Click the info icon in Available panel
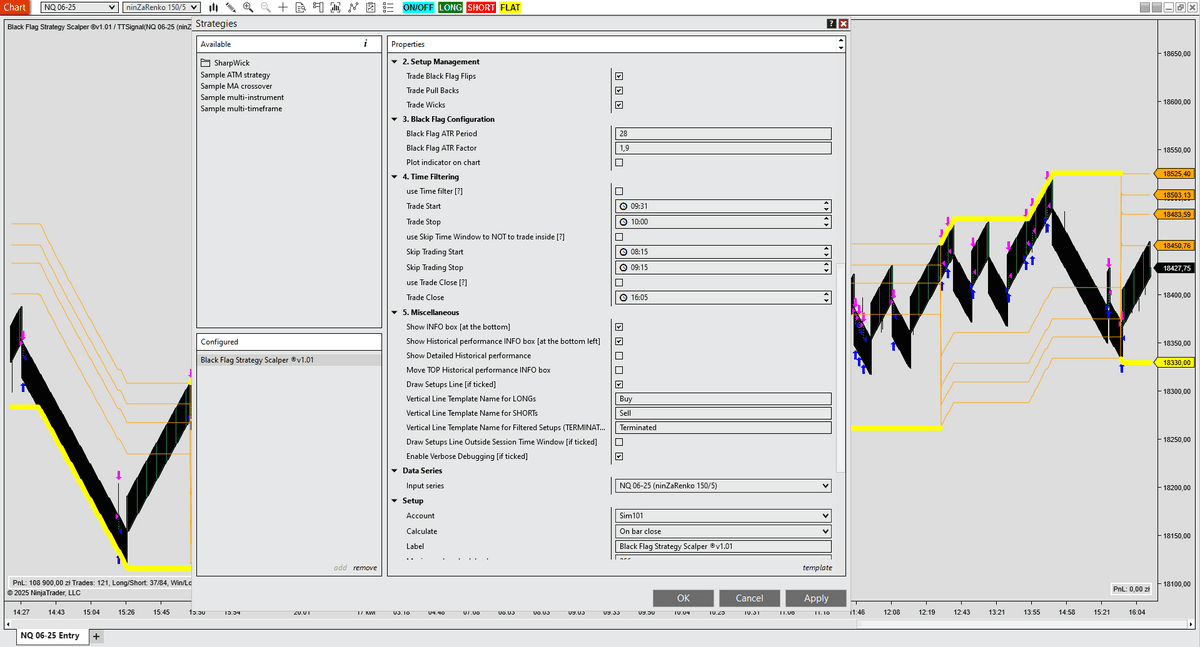The image size is (1200, 647). coord(365,44)
